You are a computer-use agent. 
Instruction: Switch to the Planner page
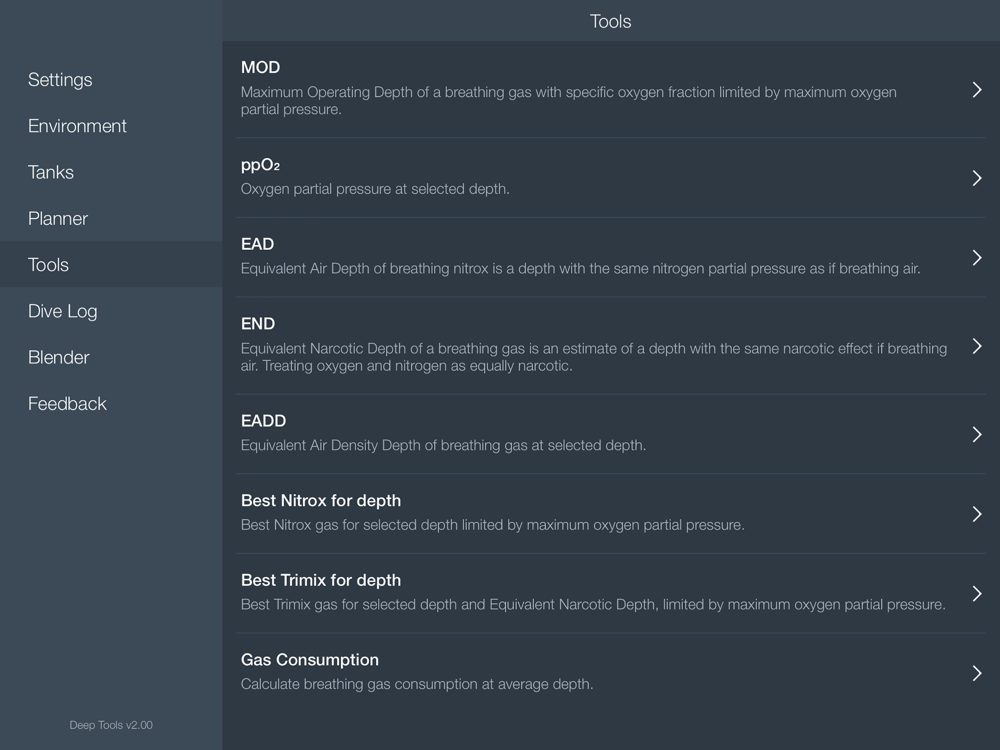point(58,218)
